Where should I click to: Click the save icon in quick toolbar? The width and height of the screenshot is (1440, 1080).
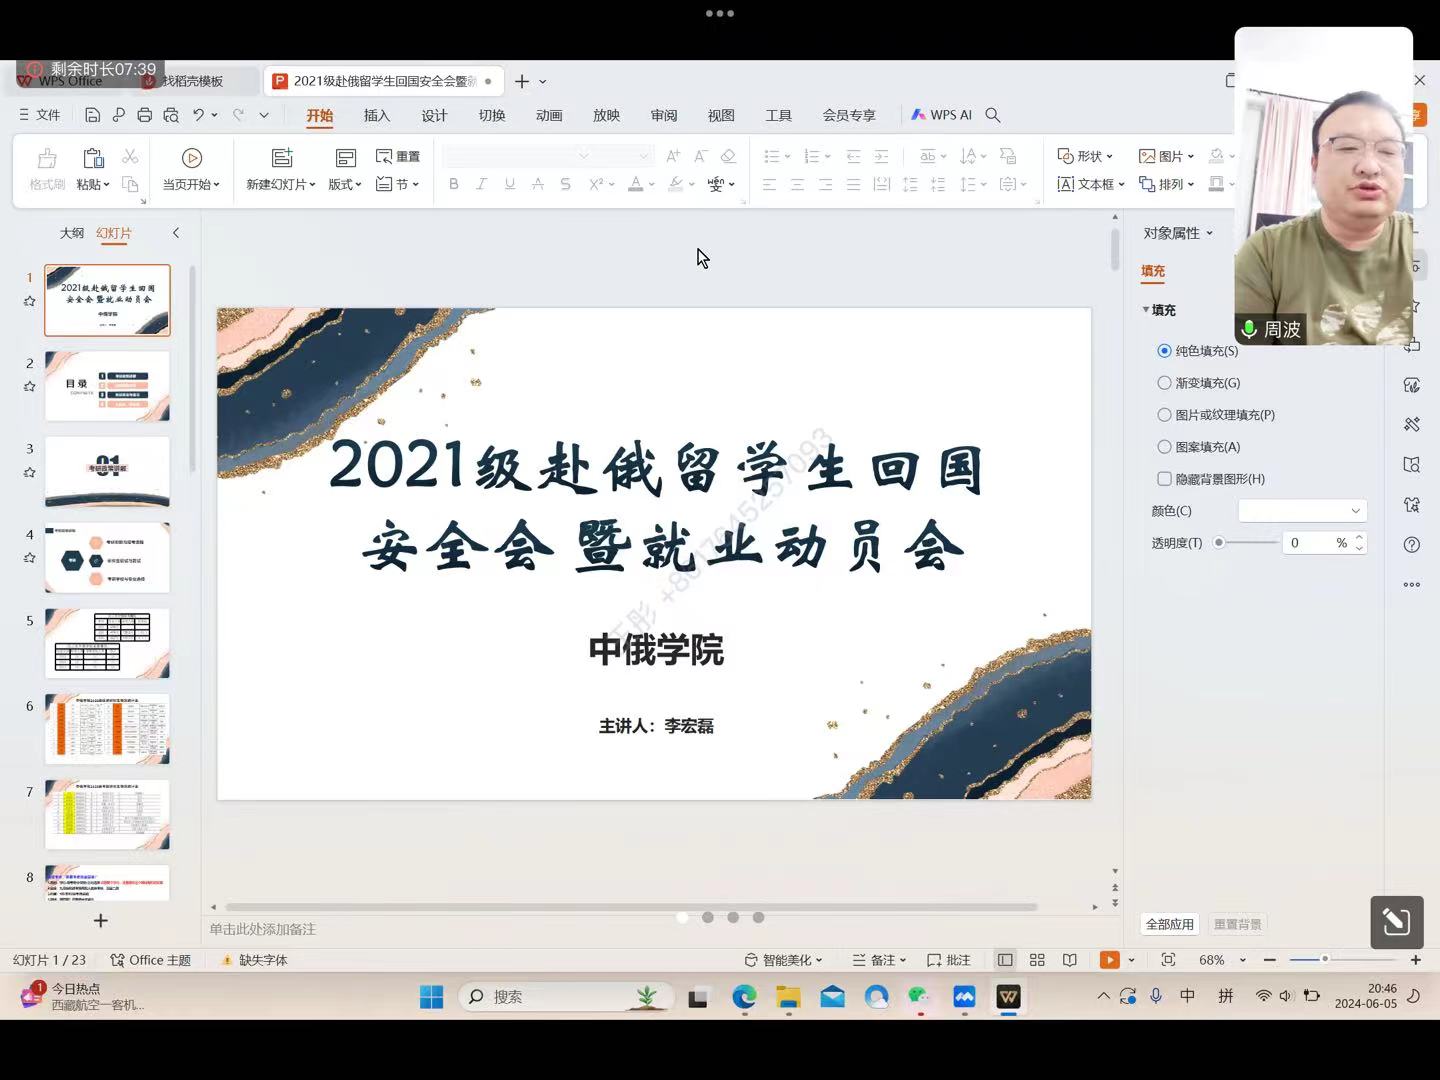coord(92,115)
